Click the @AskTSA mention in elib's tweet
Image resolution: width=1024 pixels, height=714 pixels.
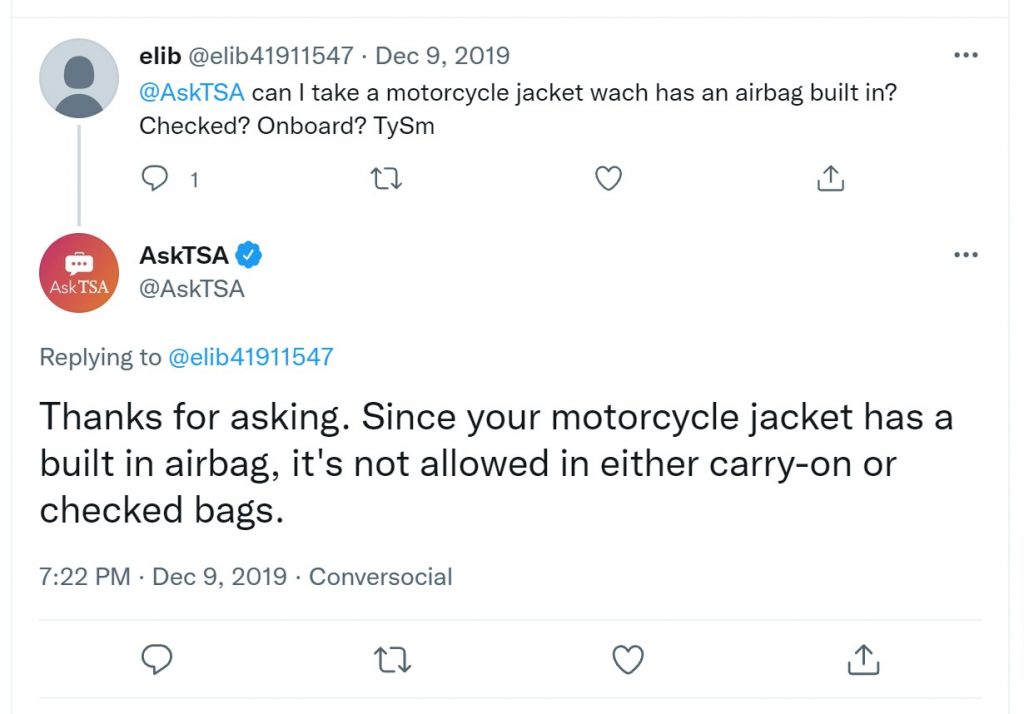tap(192, 93)
